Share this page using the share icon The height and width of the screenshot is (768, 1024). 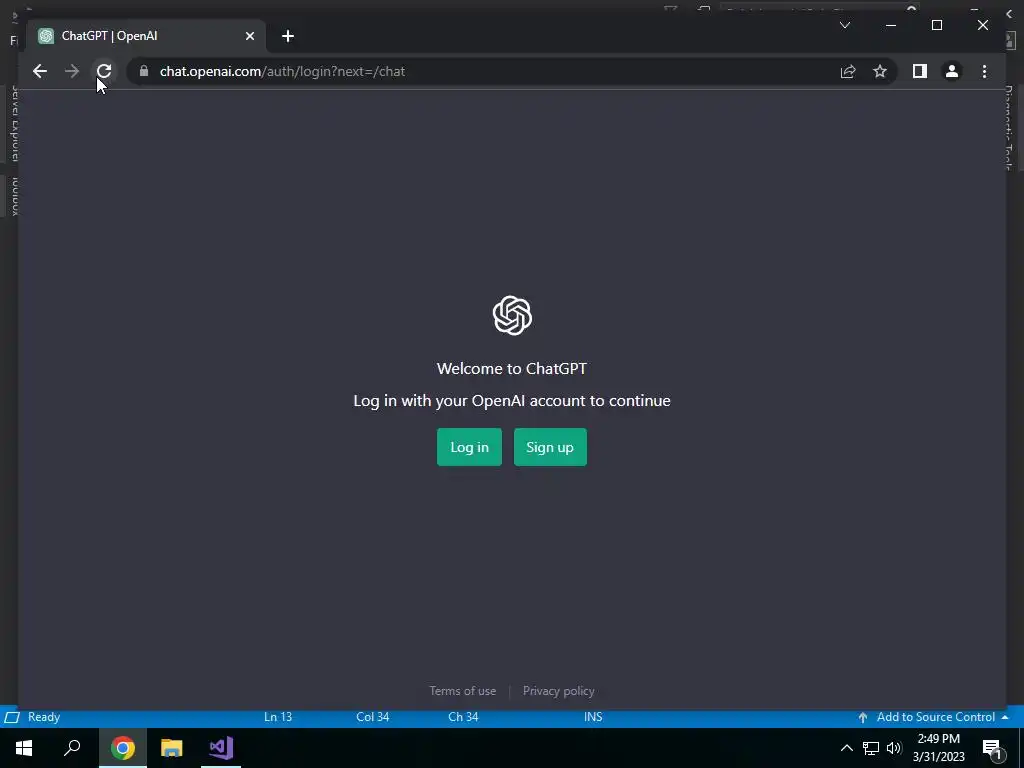848,71
